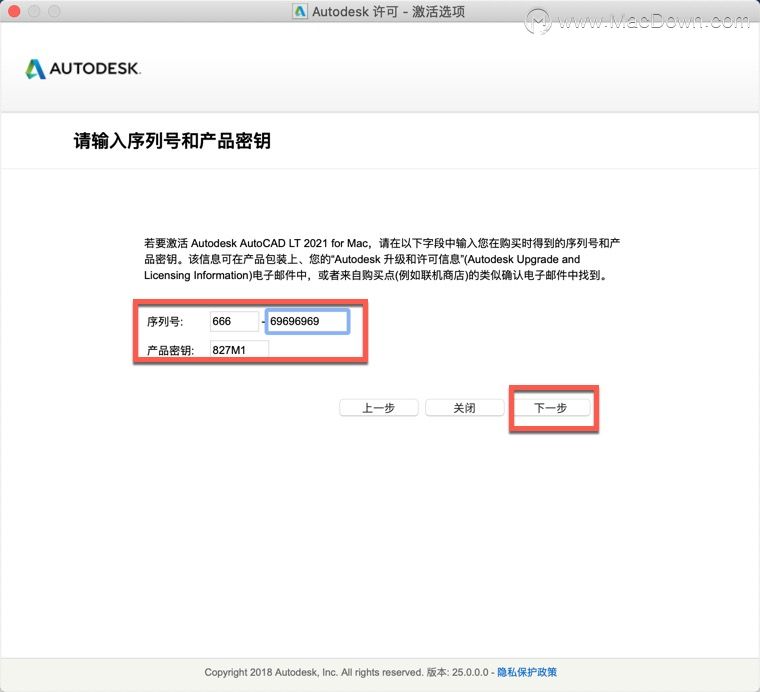Focus the serial number field containing 666
760x692 pixels.
(x=234, y=321)
